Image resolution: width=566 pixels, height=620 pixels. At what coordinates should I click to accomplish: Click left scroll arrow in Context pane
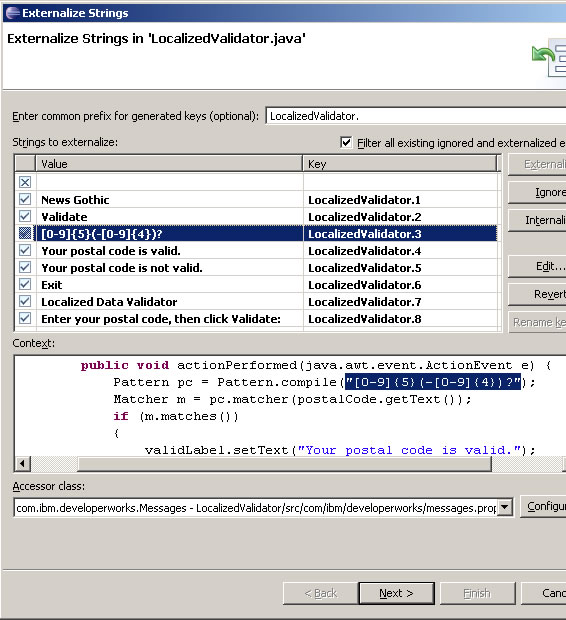click(x=23, y=463)
